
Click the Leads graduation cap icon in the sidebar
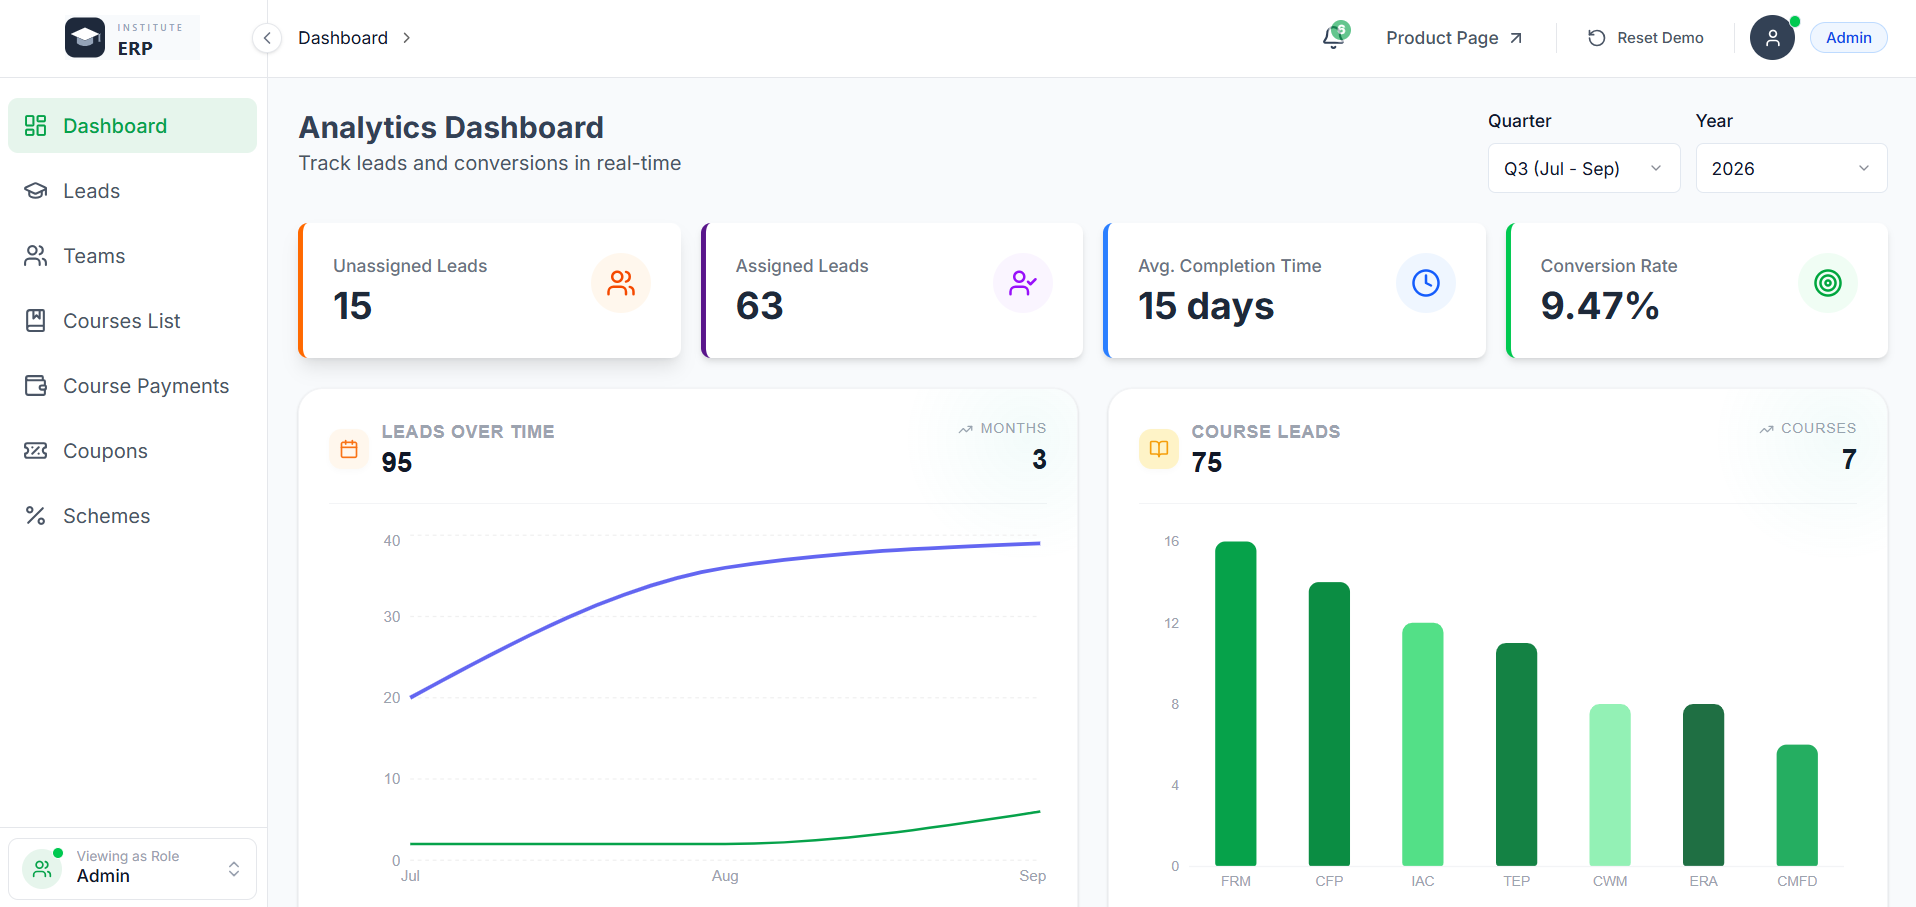tap(36, 191)
